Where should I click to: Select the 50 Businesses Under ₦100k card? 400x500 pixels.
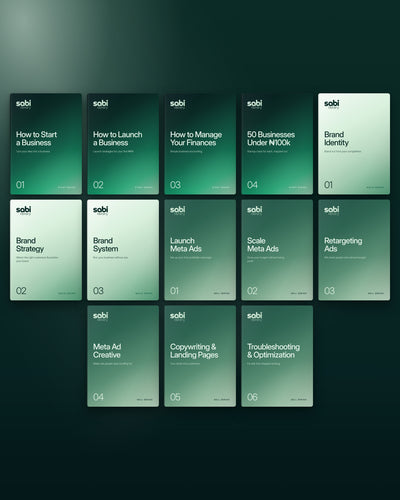pyautogui.click(x=277, y=144)
